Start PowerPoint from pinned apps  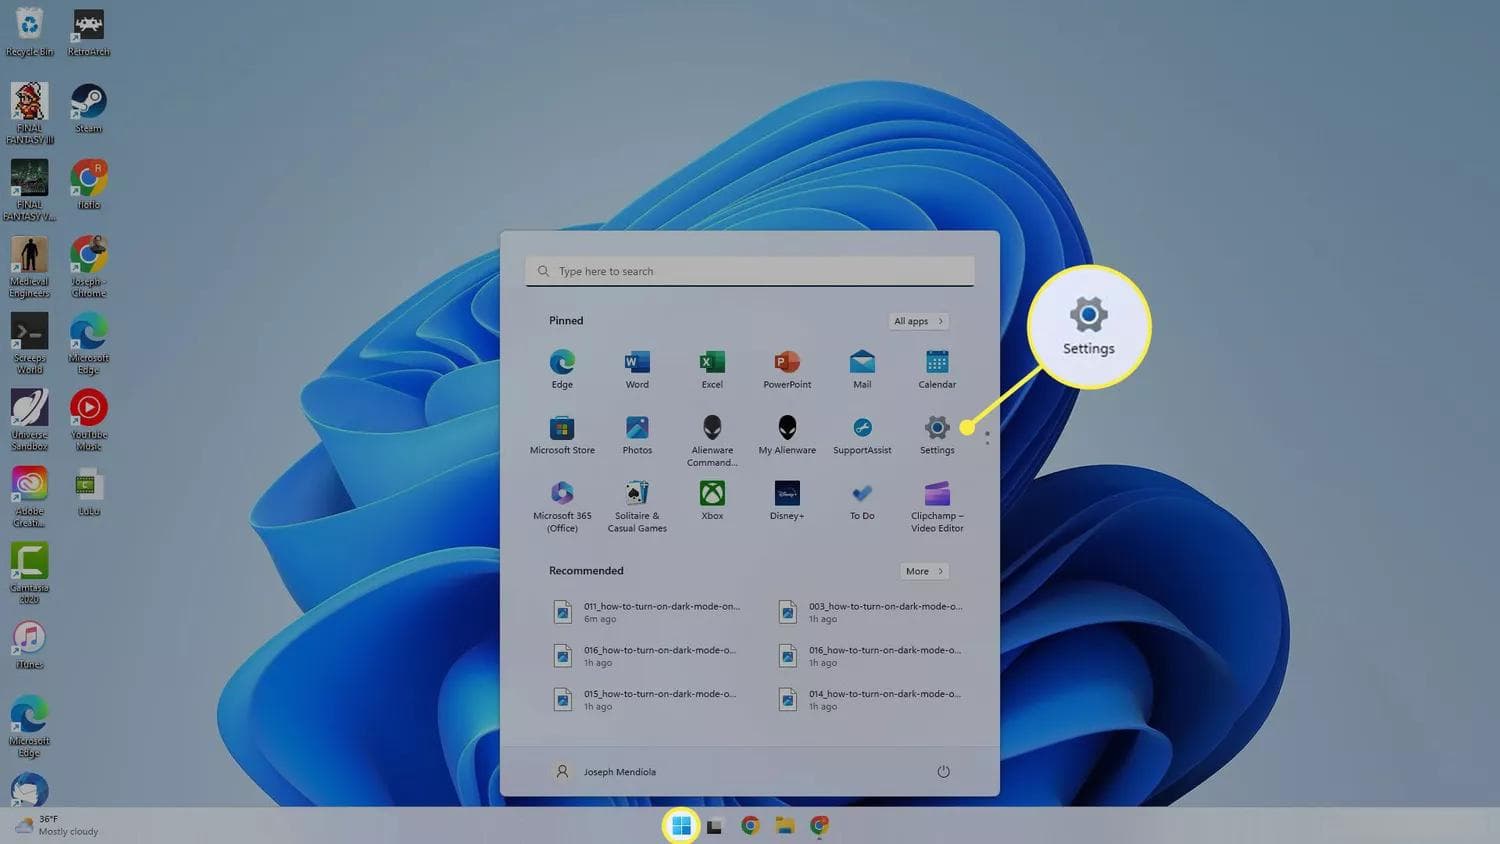[787, 369]
